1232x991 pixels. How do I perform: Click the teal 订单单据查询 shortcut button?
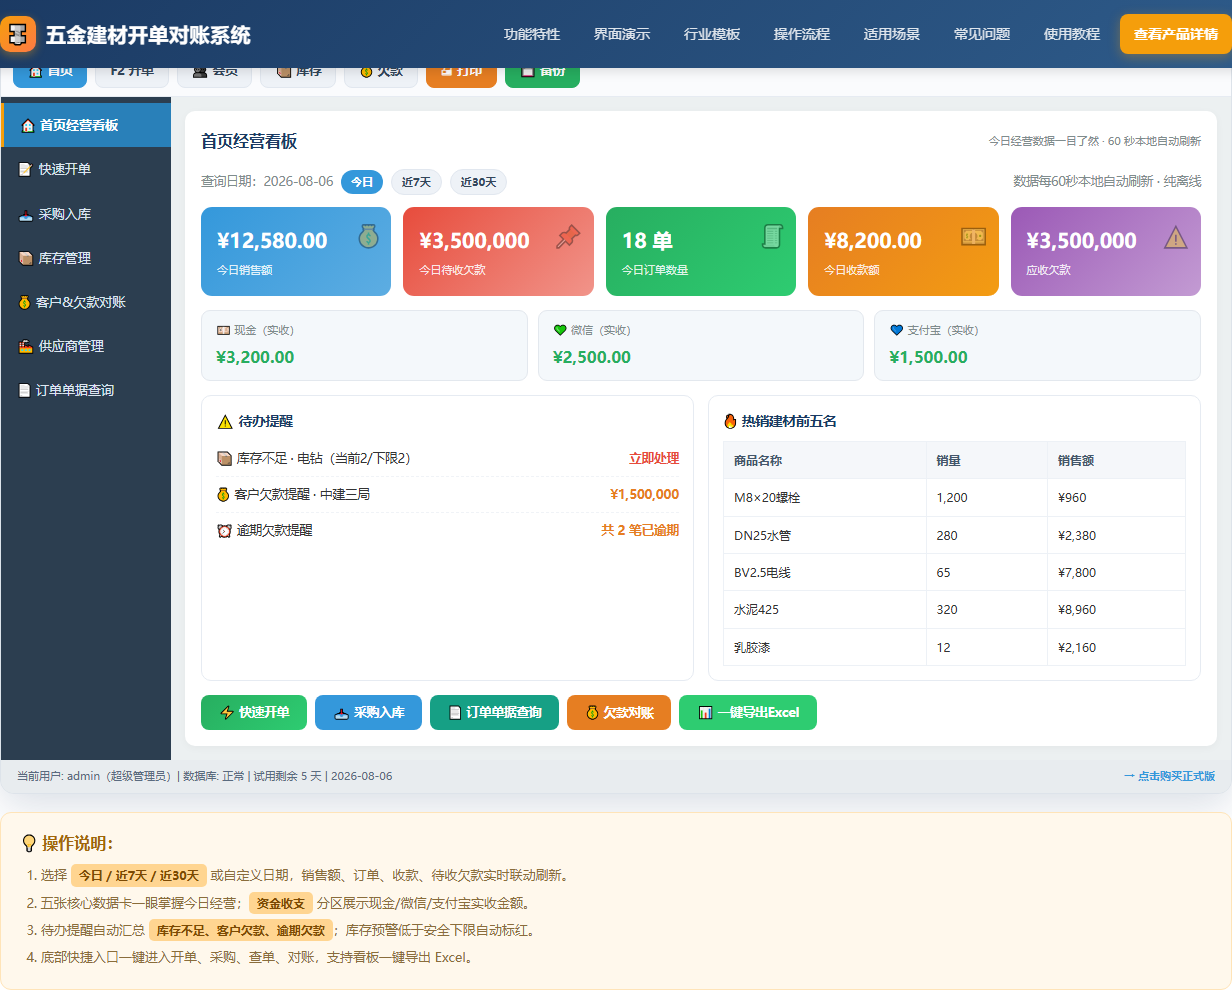coord(494,712)
